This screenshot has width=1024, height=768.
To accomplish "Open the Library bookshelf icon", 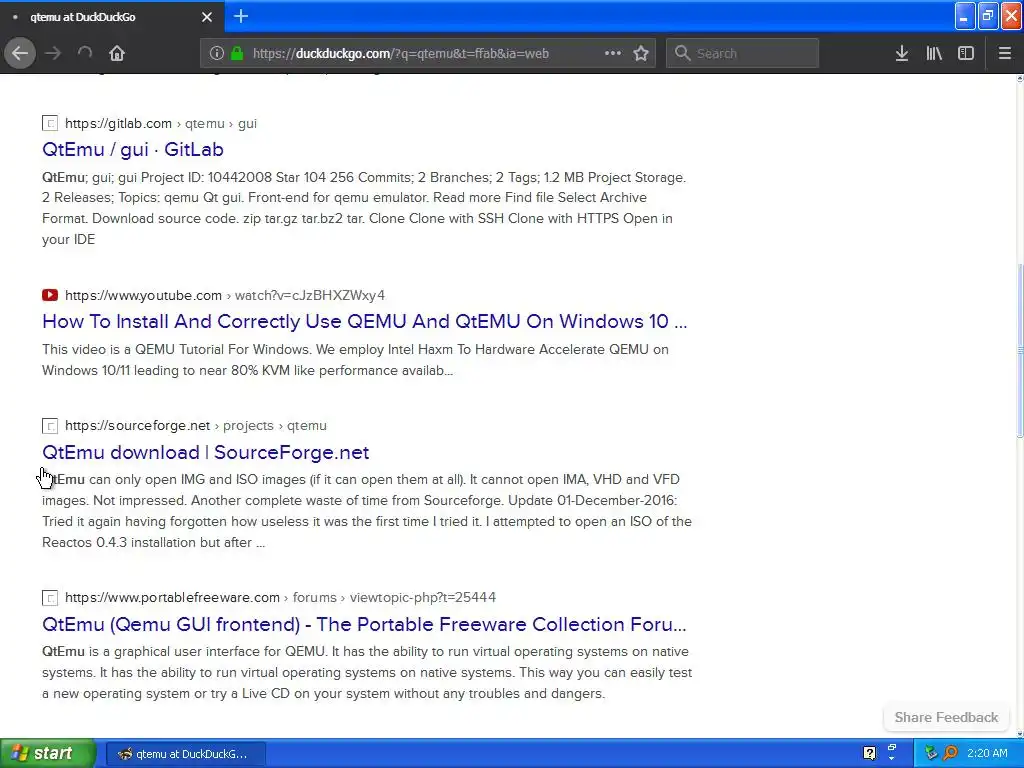I will coord(934,53).
